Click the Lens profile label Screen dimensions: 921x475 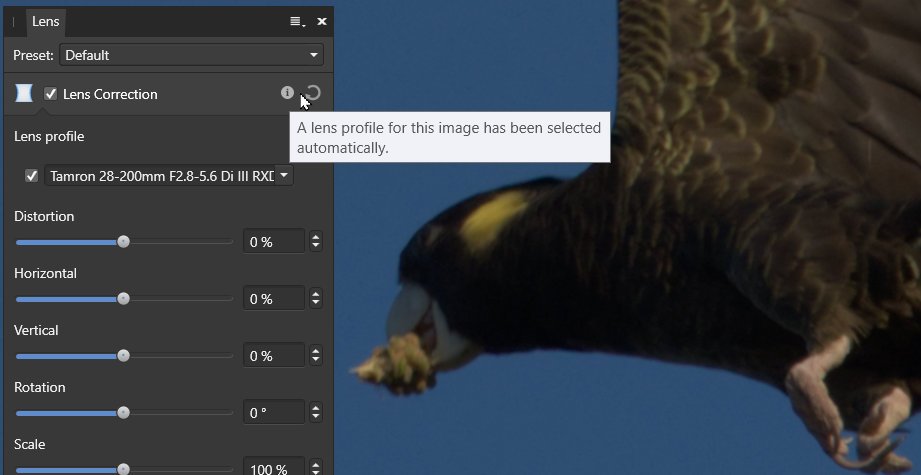[x=49, y=136]
